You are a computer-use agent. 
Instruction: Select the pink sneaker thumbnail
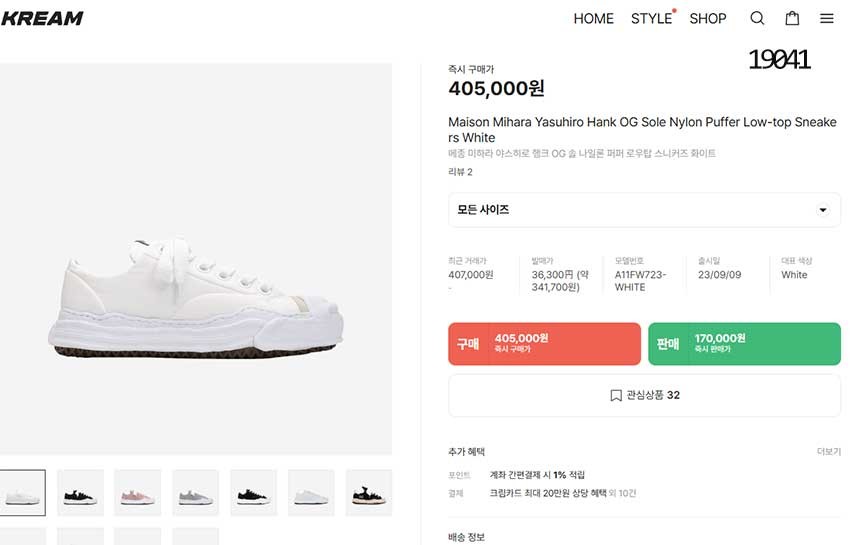(x=137, y=493)
